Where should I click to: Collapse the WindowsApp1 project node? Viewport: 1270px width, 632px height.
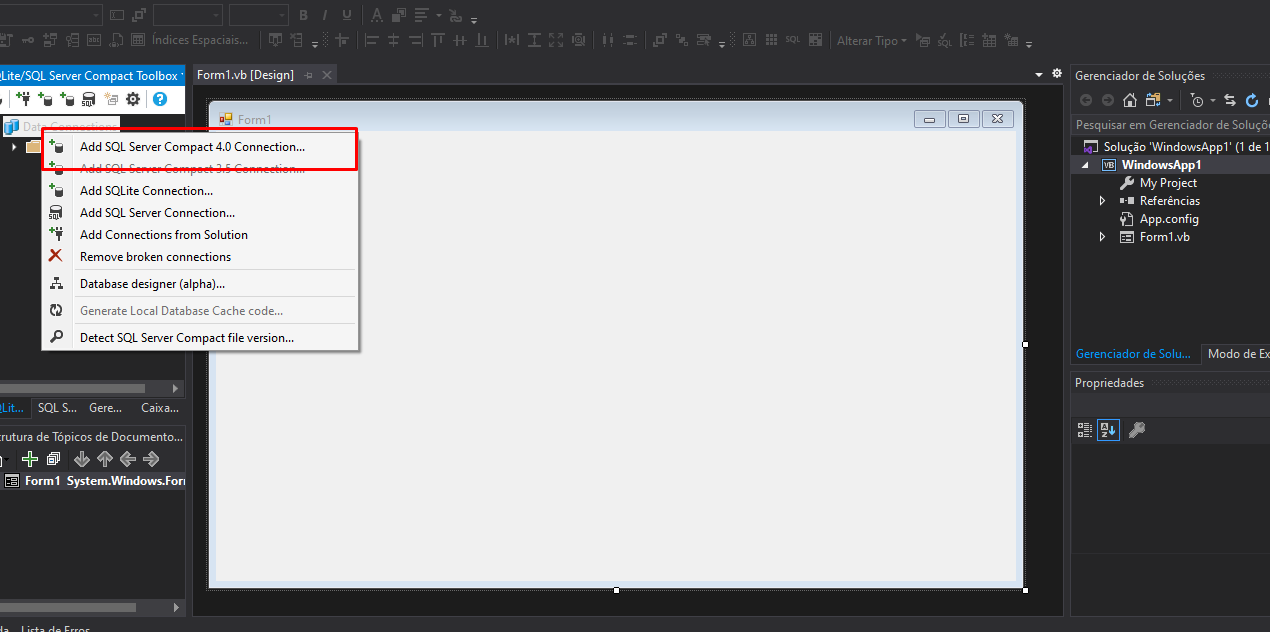coord(1085,165)
